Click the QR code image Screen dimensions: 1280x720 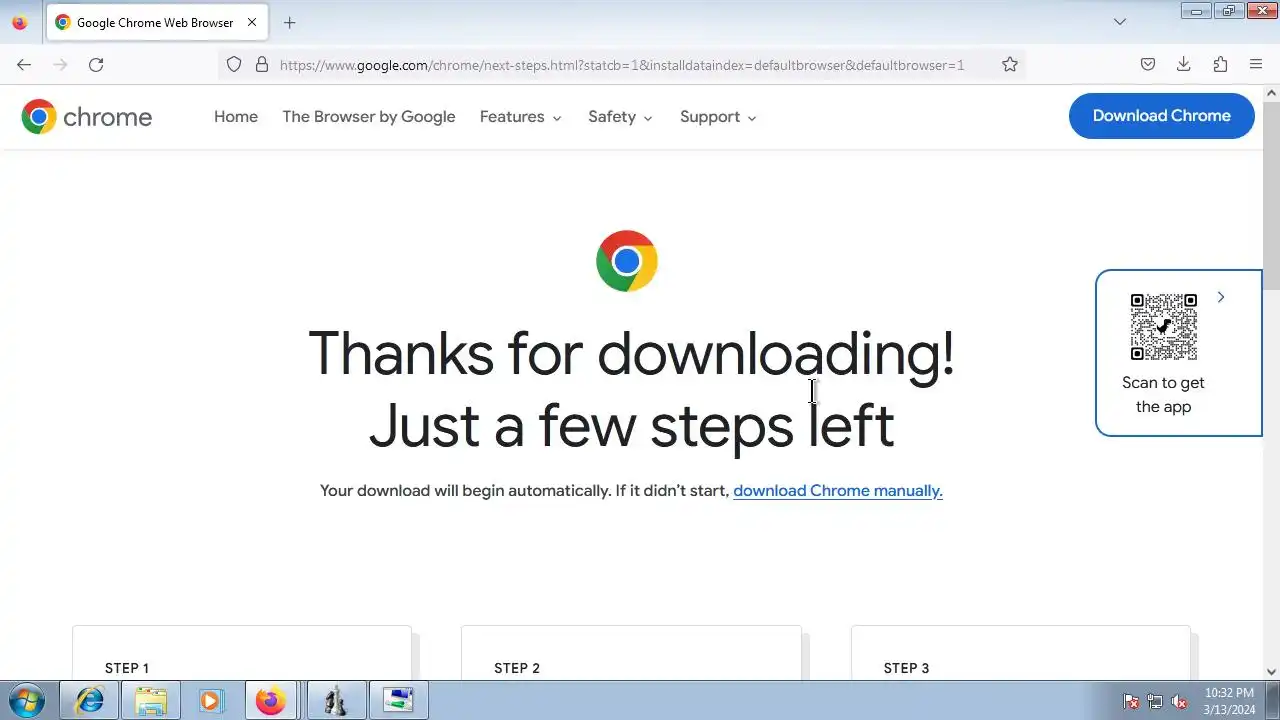tap(1164, 327)
